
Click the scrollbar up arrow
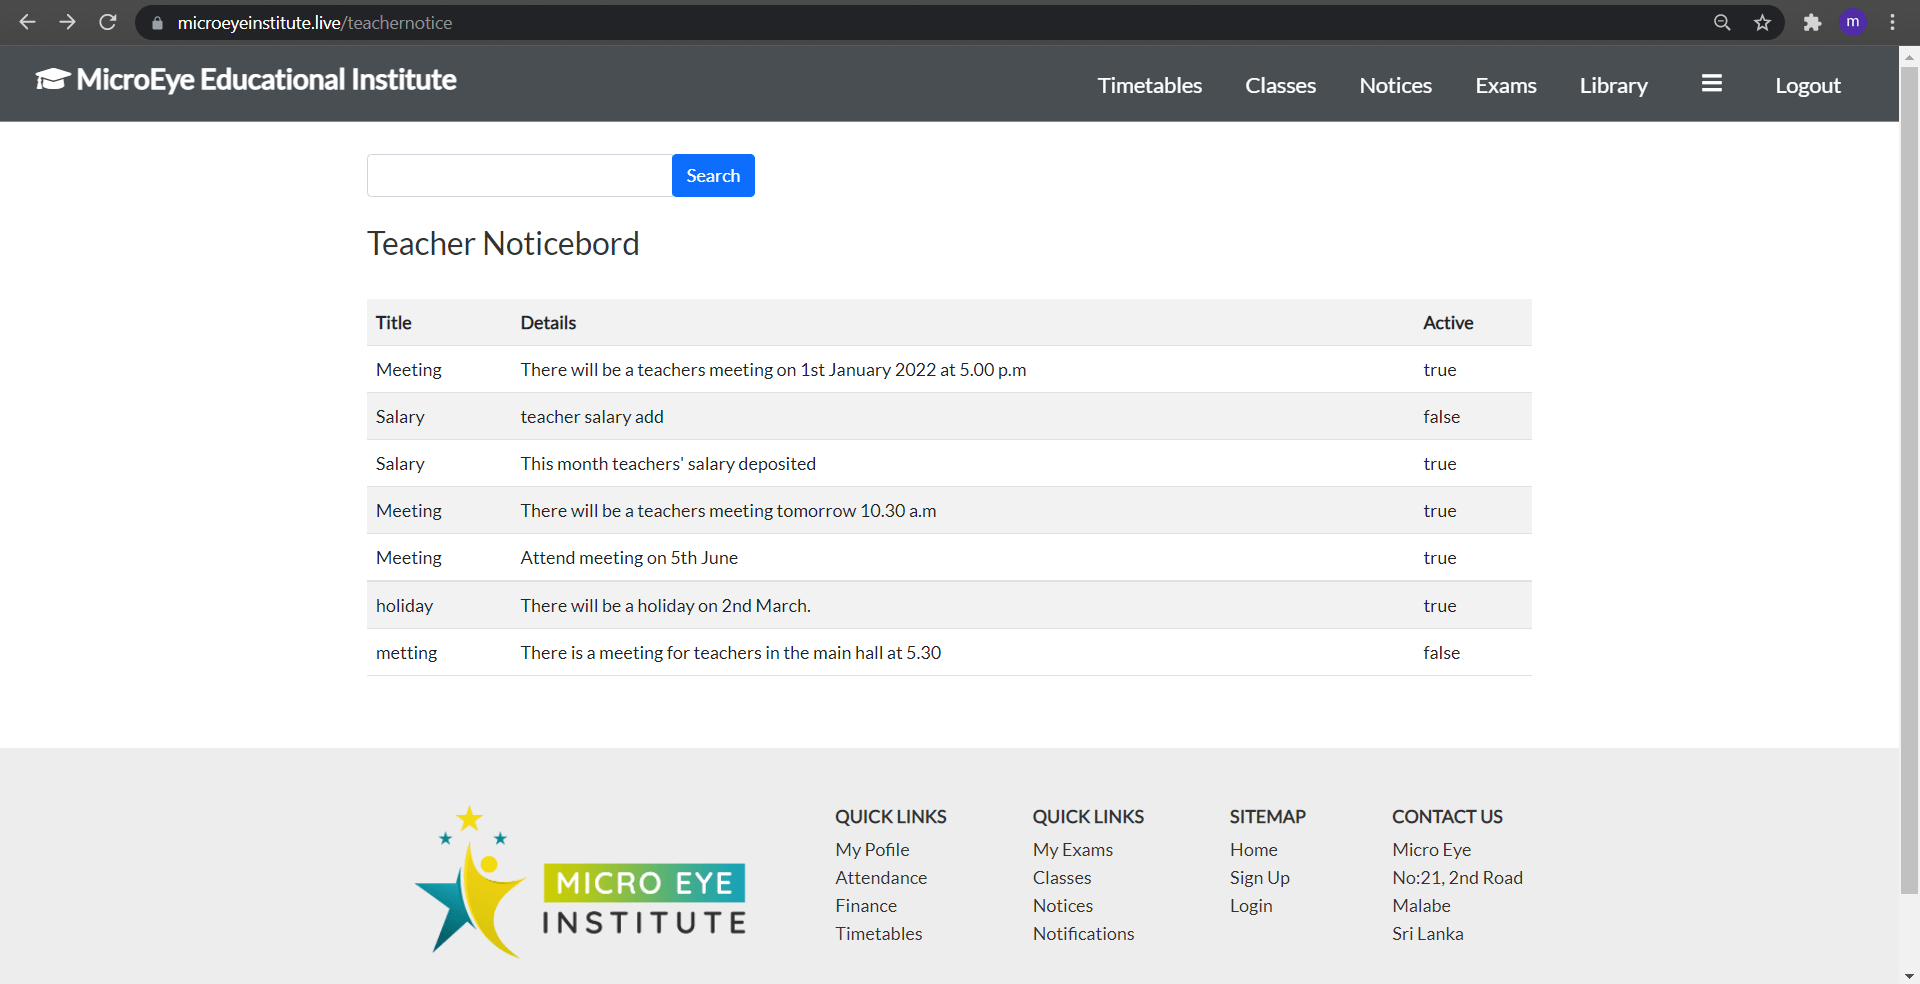(x=1909, y=56)
